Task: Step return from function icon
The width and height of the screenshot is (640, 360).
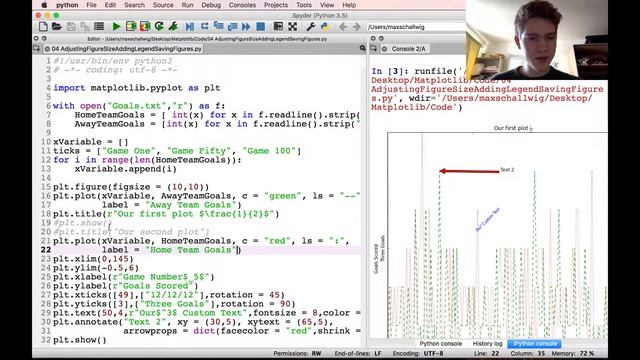Action: 232,27
